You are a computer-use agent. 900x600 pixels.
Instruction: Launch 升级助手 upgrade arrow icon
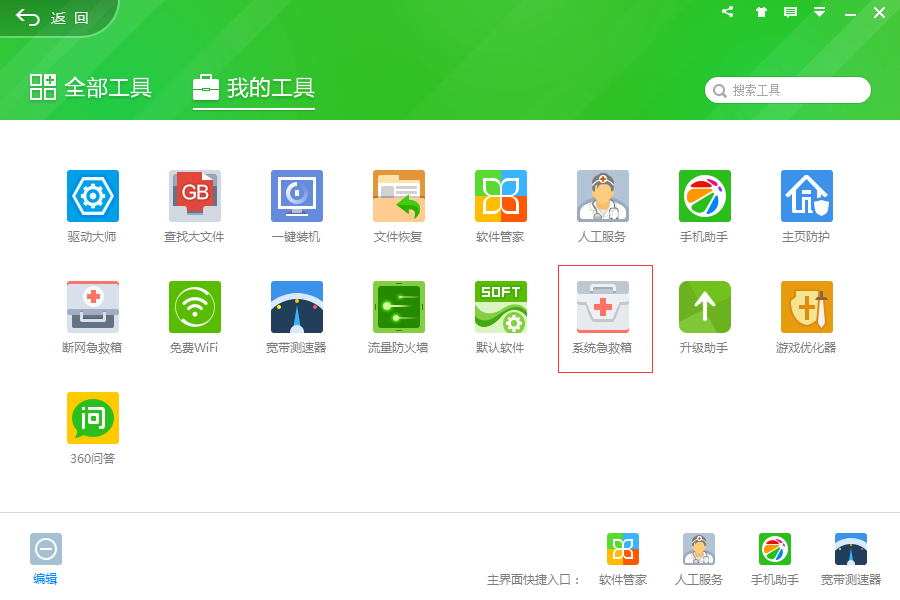pyautogui.click(x=705, y=307)
